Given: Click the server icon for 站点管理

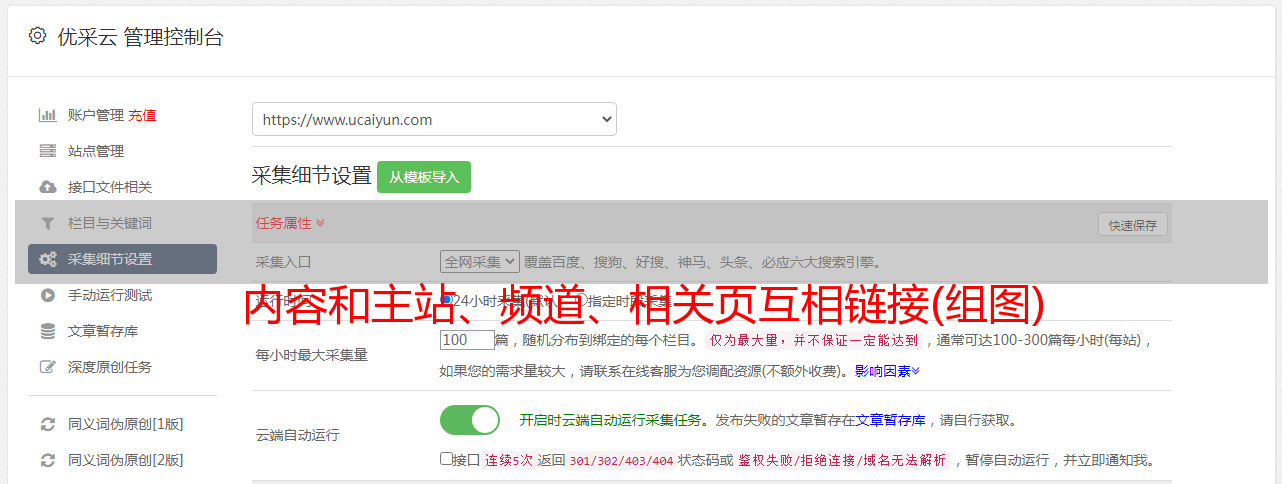Looking at the screenshot, I should 47,151.
